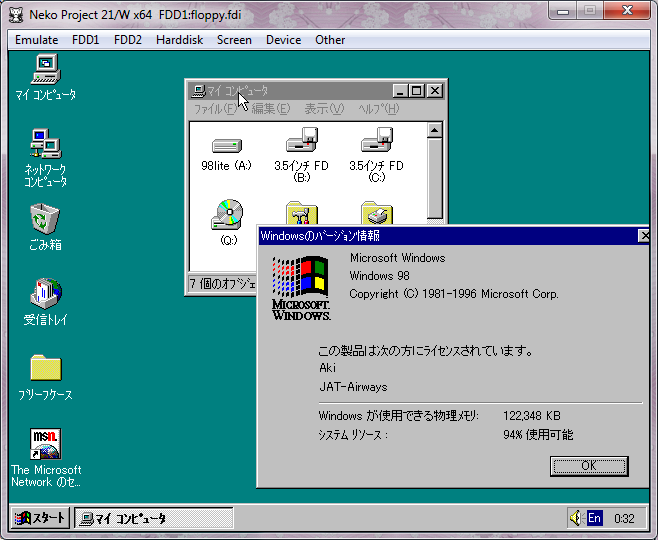Open the FDD1 menu
Viewport: 658px width, 540px height.
click(x=85, y=40)
